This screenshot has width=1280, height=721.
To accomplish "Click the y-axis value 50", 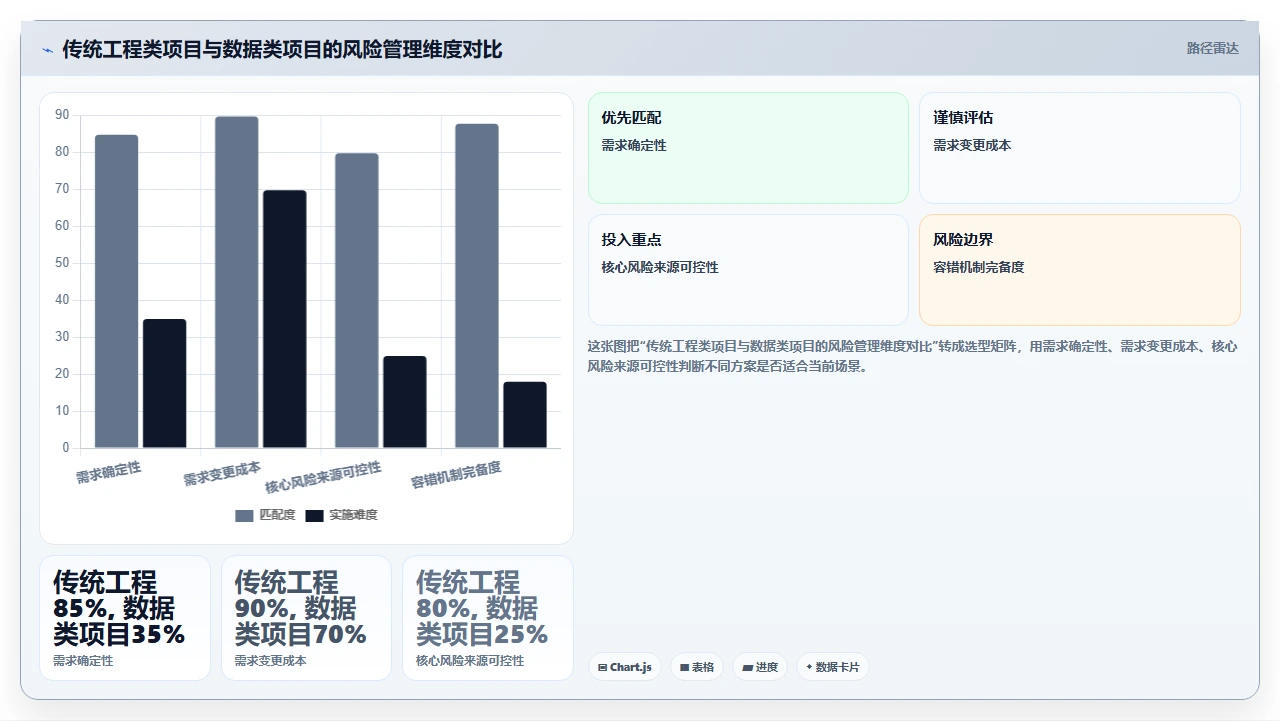I will tap(62, 263).
